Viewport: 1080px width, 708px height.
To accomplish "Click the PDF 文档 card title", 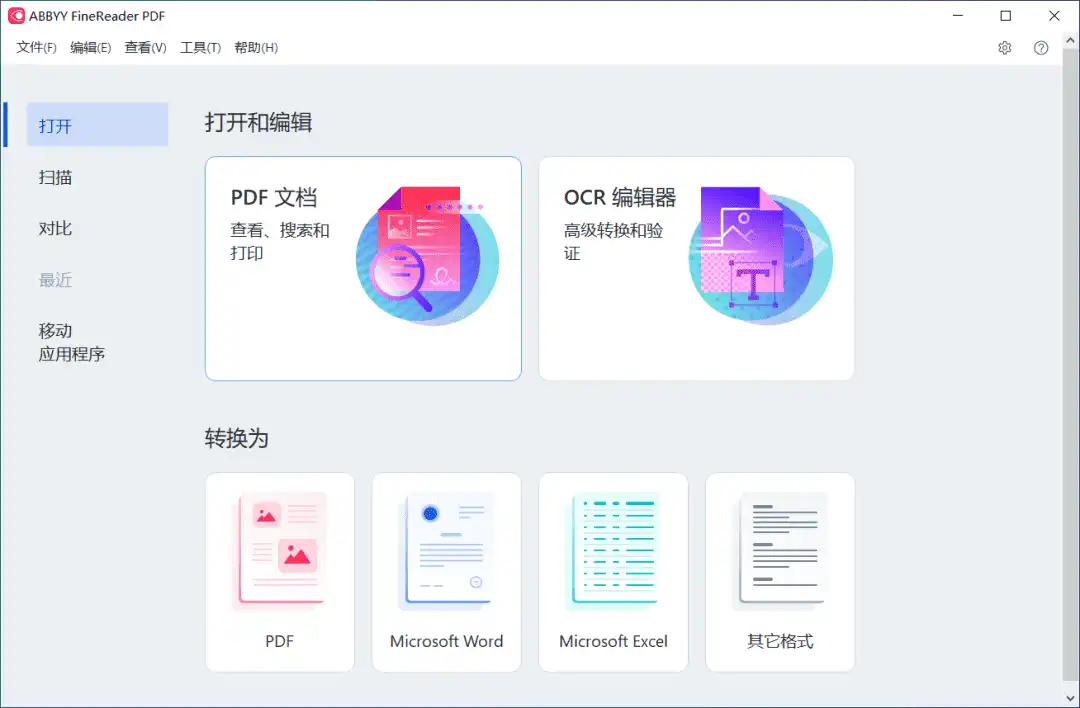I will tap(274, 198).
